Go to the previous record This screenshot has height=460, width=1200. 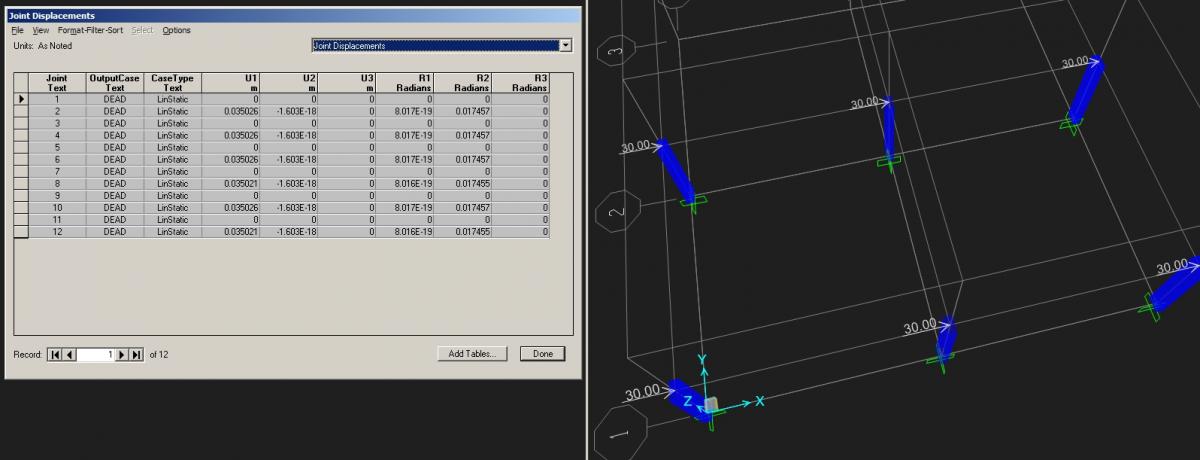tap(70, 355)
